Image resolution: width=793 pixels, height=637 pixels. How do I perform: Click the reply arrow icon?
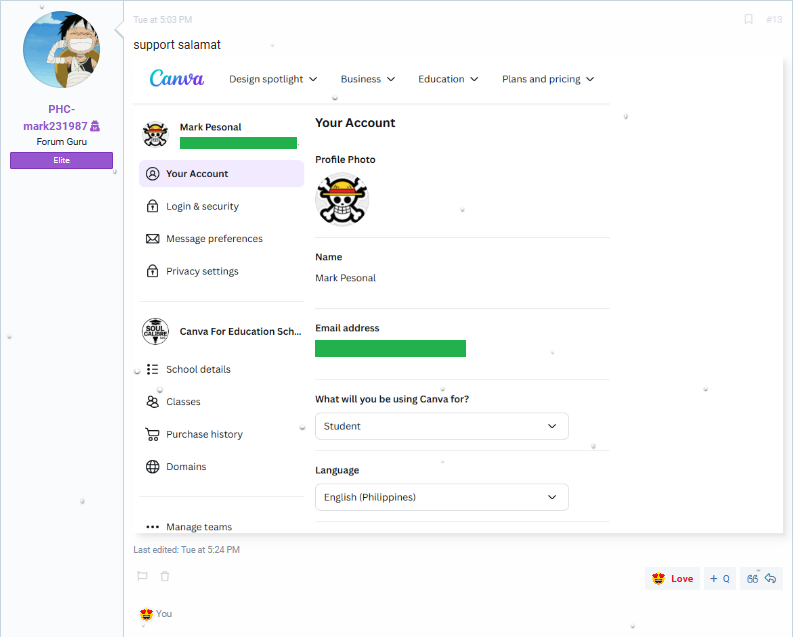pyautogui.click(x=770, y=578)
